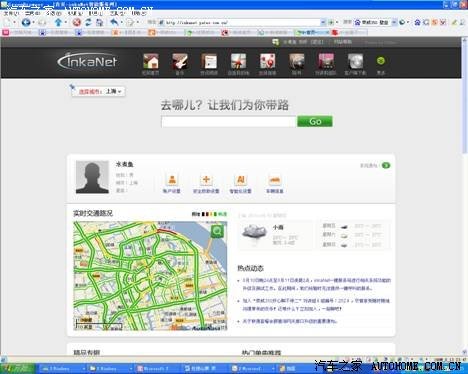The width and height of the screenshot is (468, 374).
Task: Click the browser stop red X button
Action: 77,22
